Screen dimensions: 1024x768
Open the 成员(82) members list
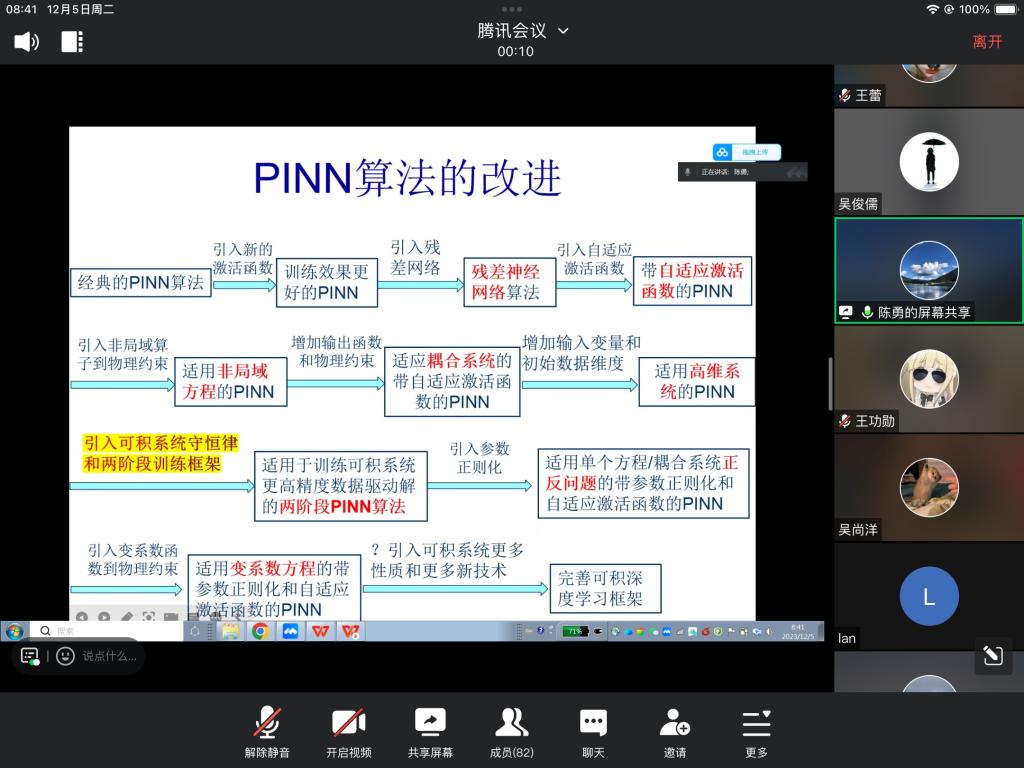[x=512, y=731]
